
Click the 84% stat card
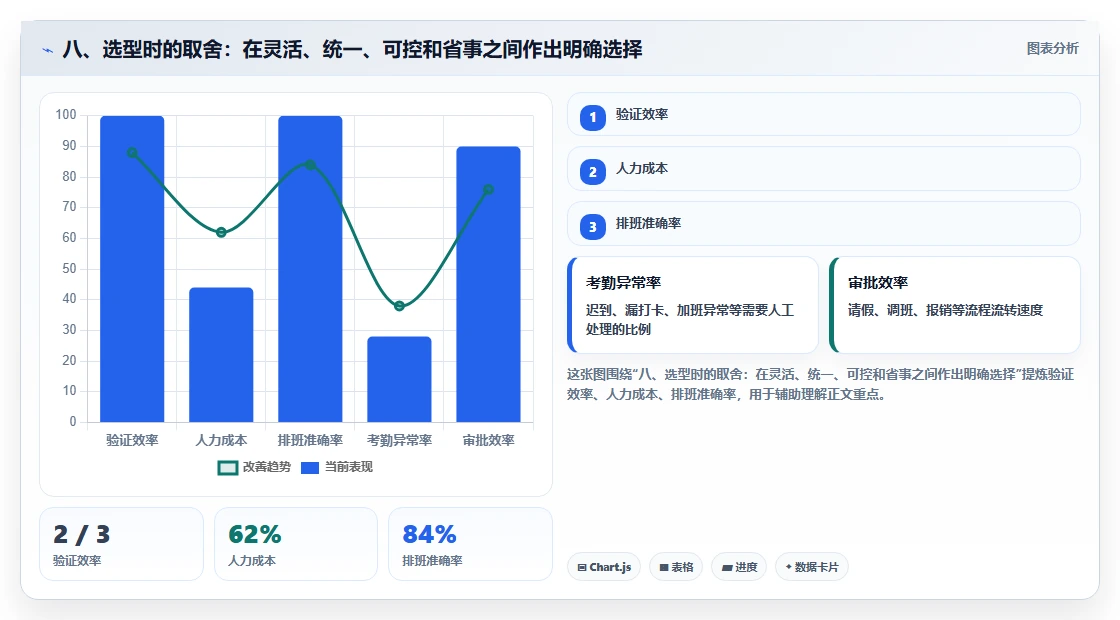(470, 544)
